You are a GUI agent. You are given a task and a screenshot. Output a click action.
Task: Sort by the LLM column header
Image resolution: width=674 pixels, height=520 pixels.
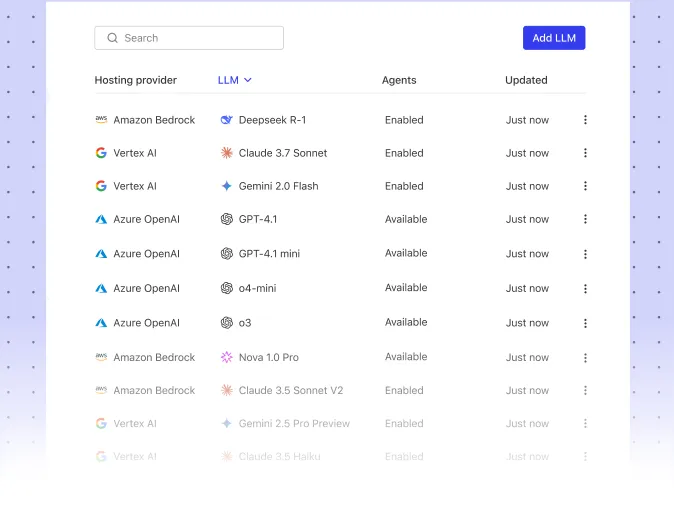coord(234,80)
